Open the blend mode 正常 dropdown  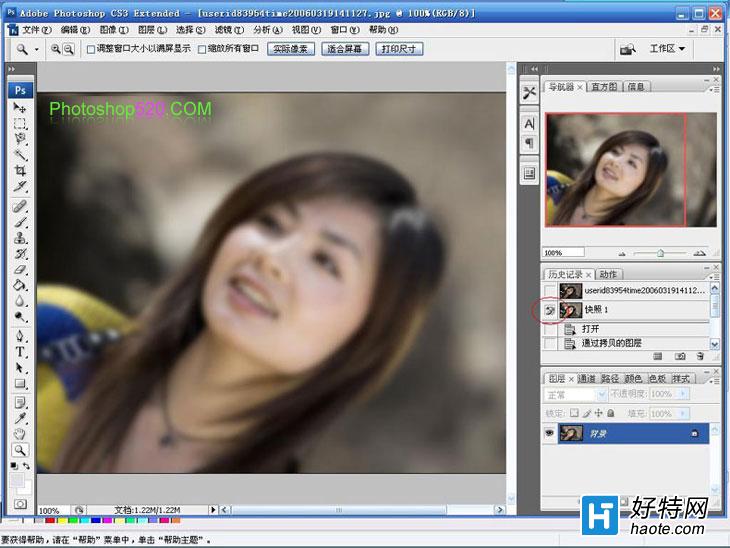(575, 395)
